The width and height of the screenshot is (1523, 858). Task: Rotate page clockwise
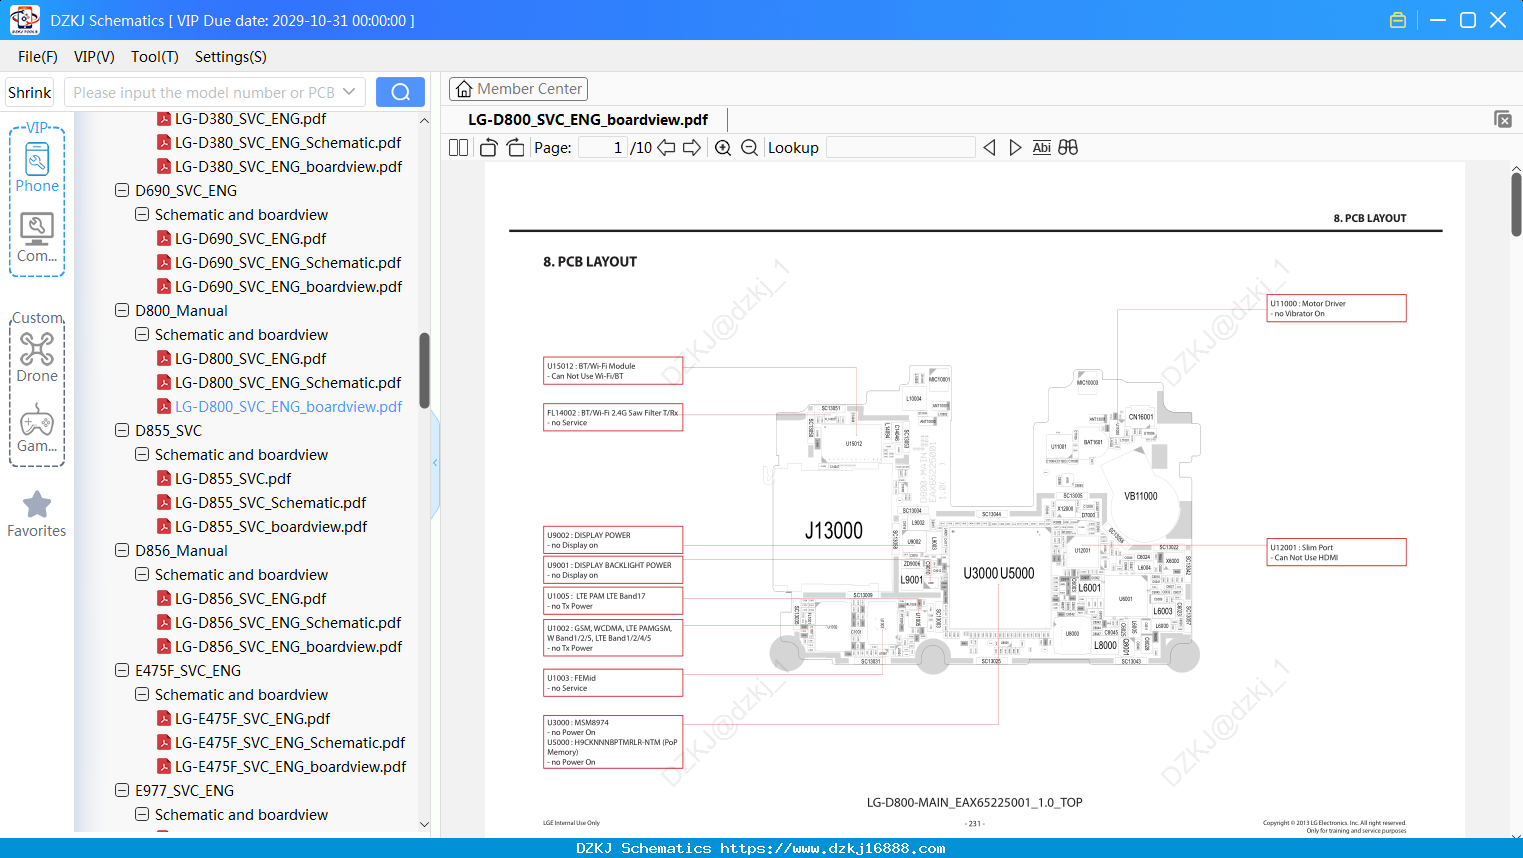coord(515,148)
